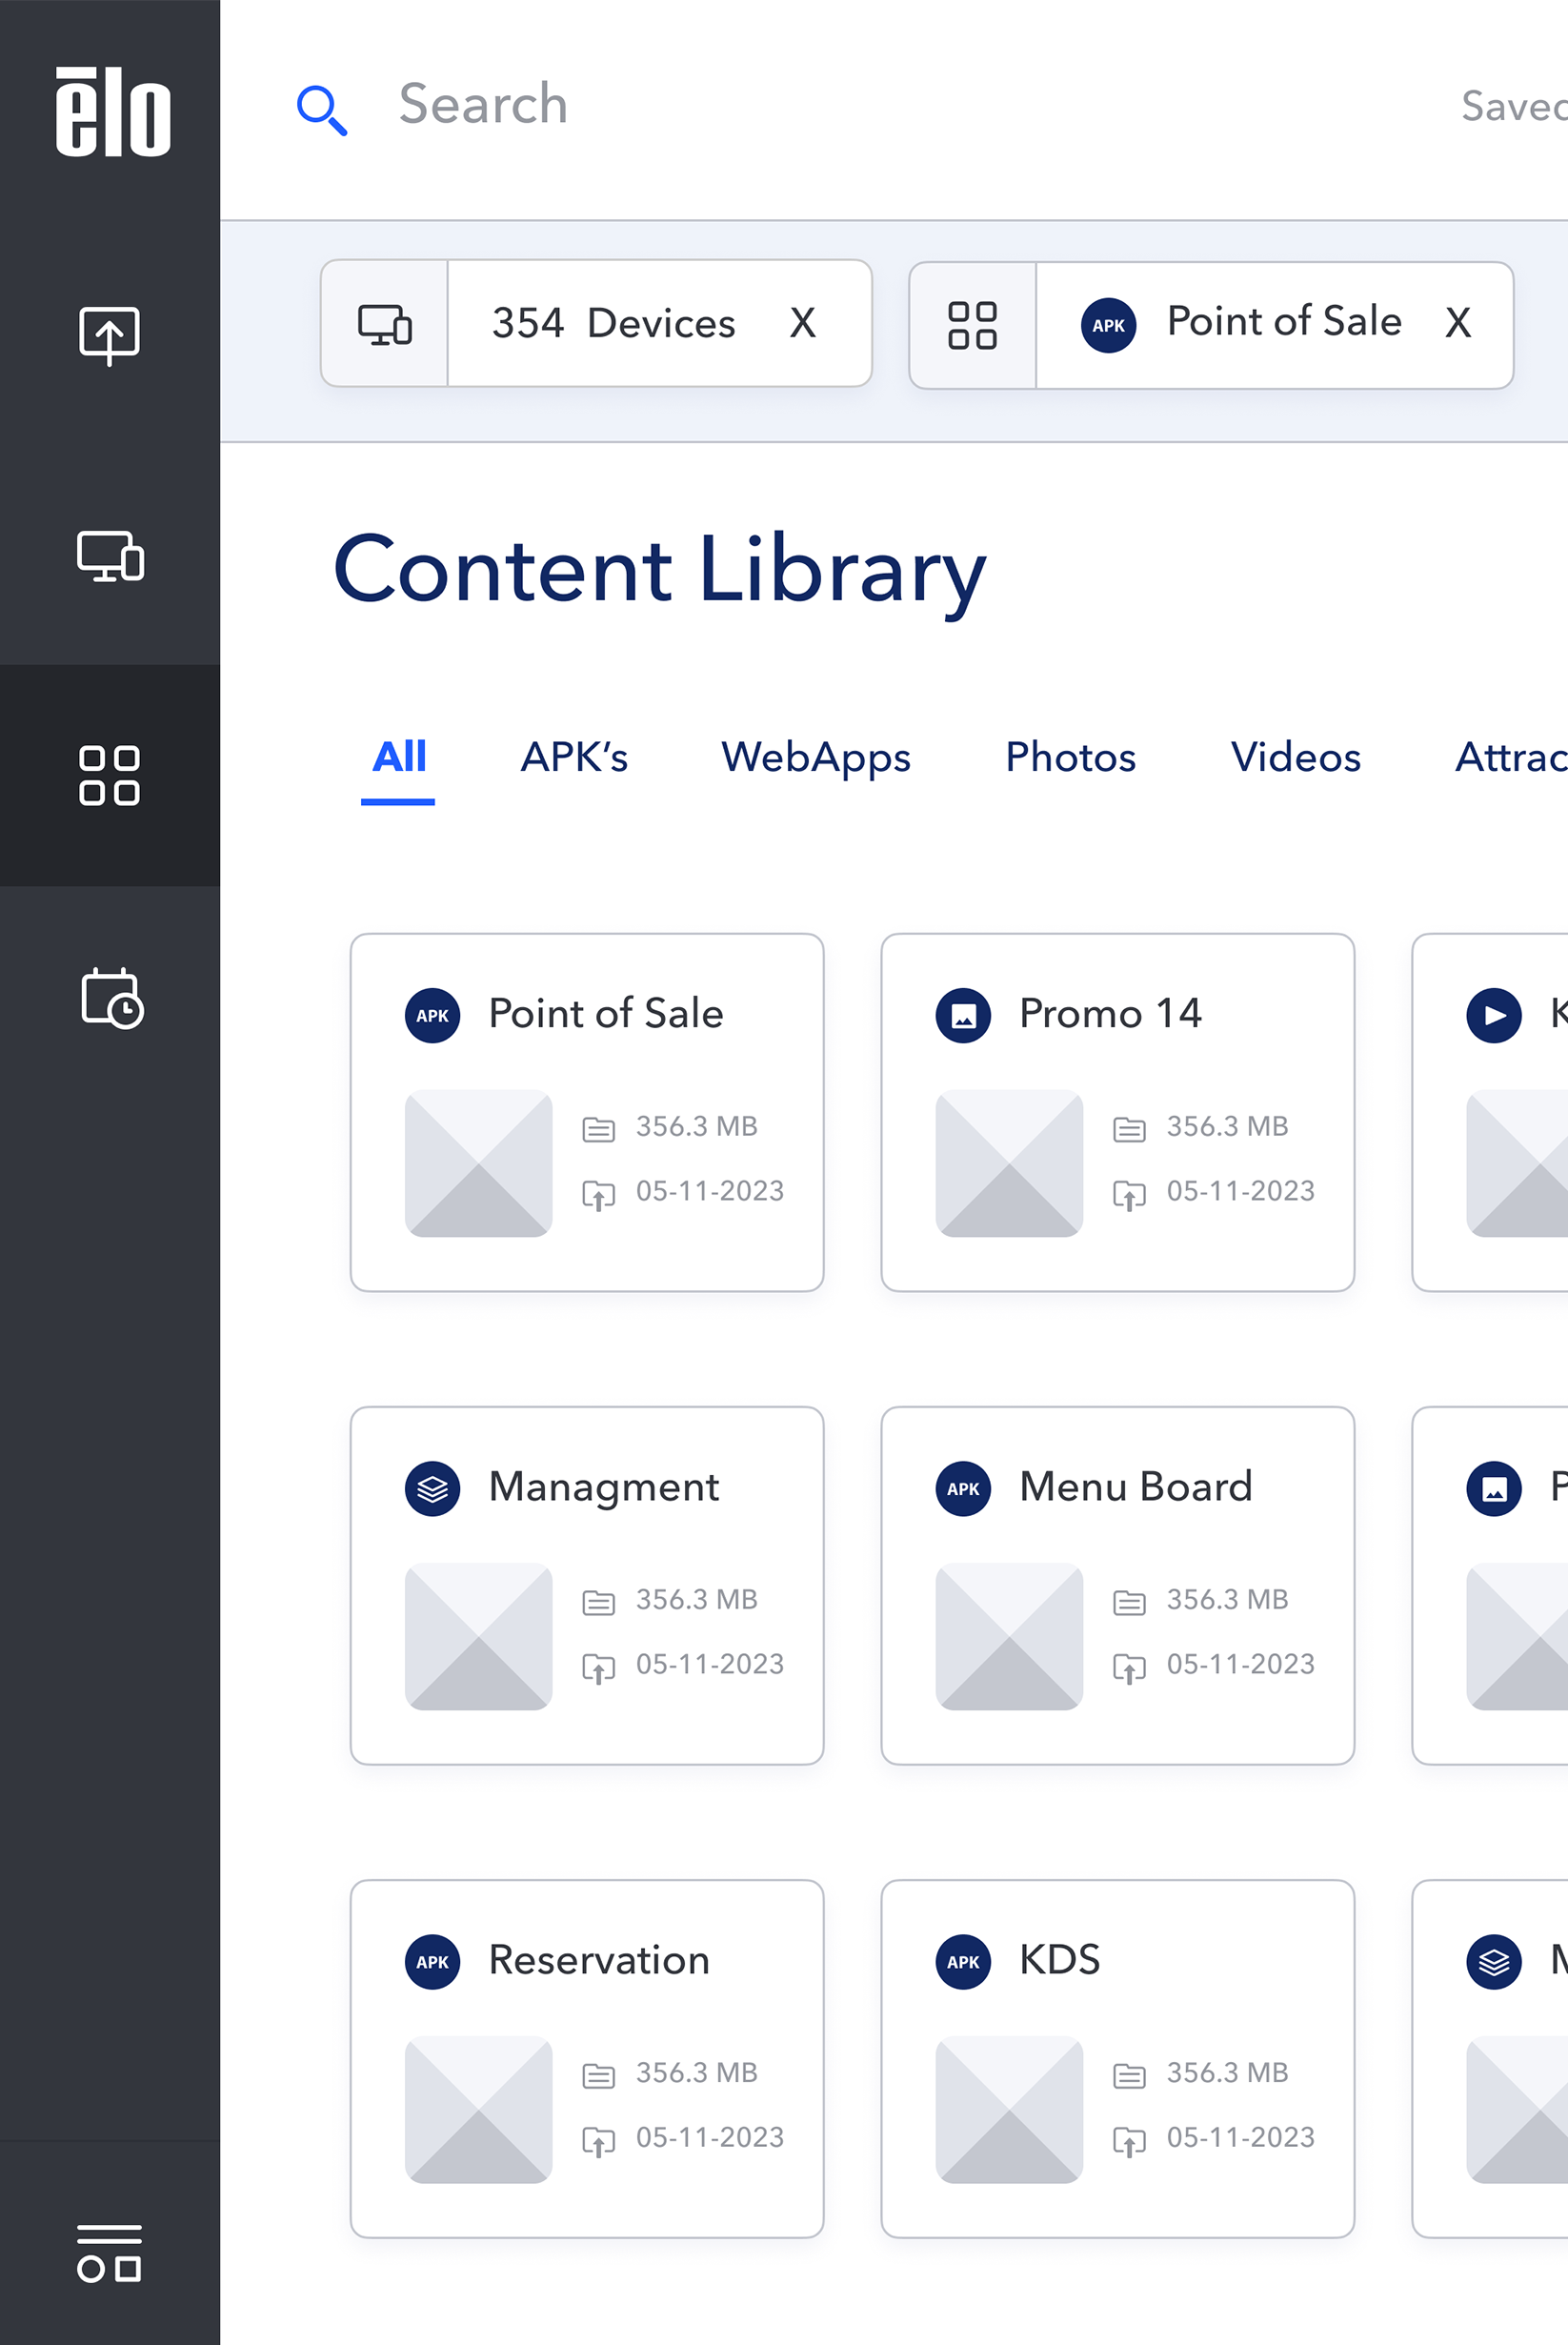Remove the Point of Sale filter chip
The image size is (1568, 2345).
click(1458, 323)
